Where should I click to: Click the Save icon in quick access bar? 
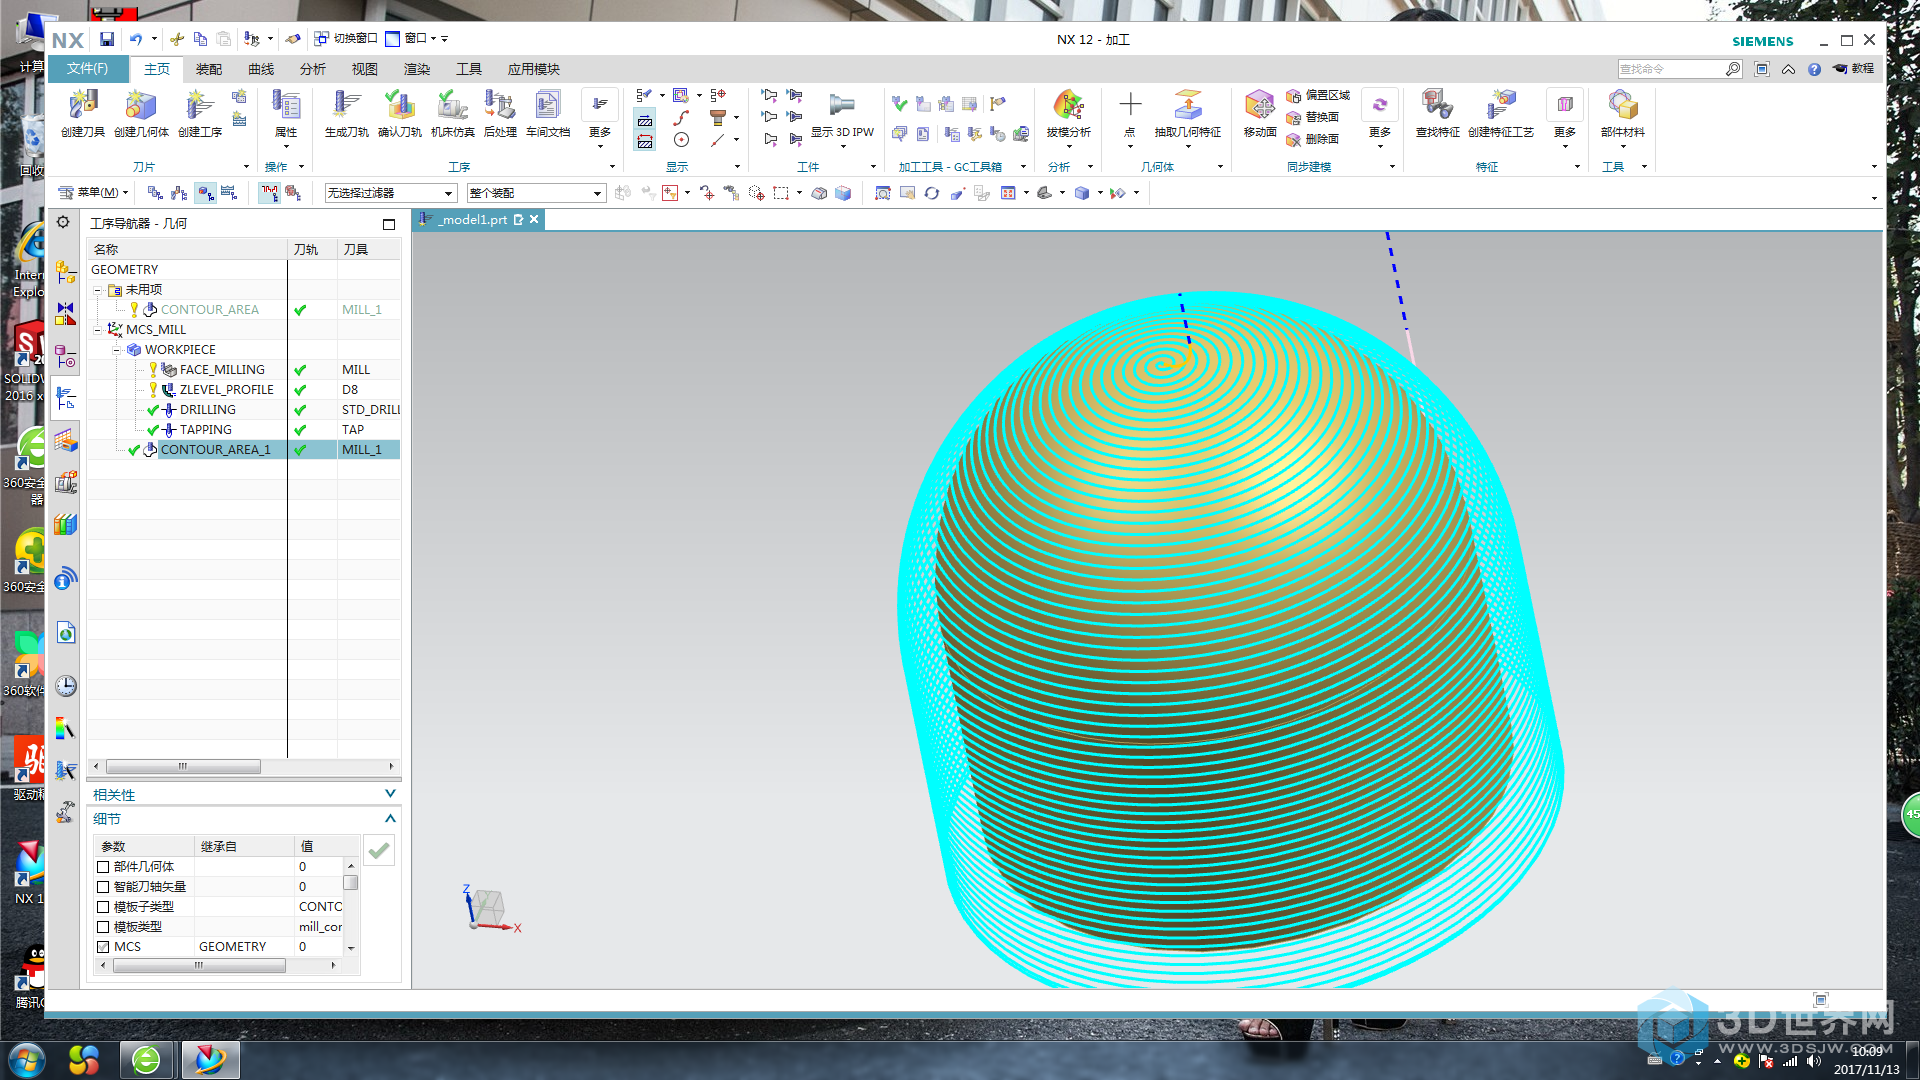pos(107,39)
